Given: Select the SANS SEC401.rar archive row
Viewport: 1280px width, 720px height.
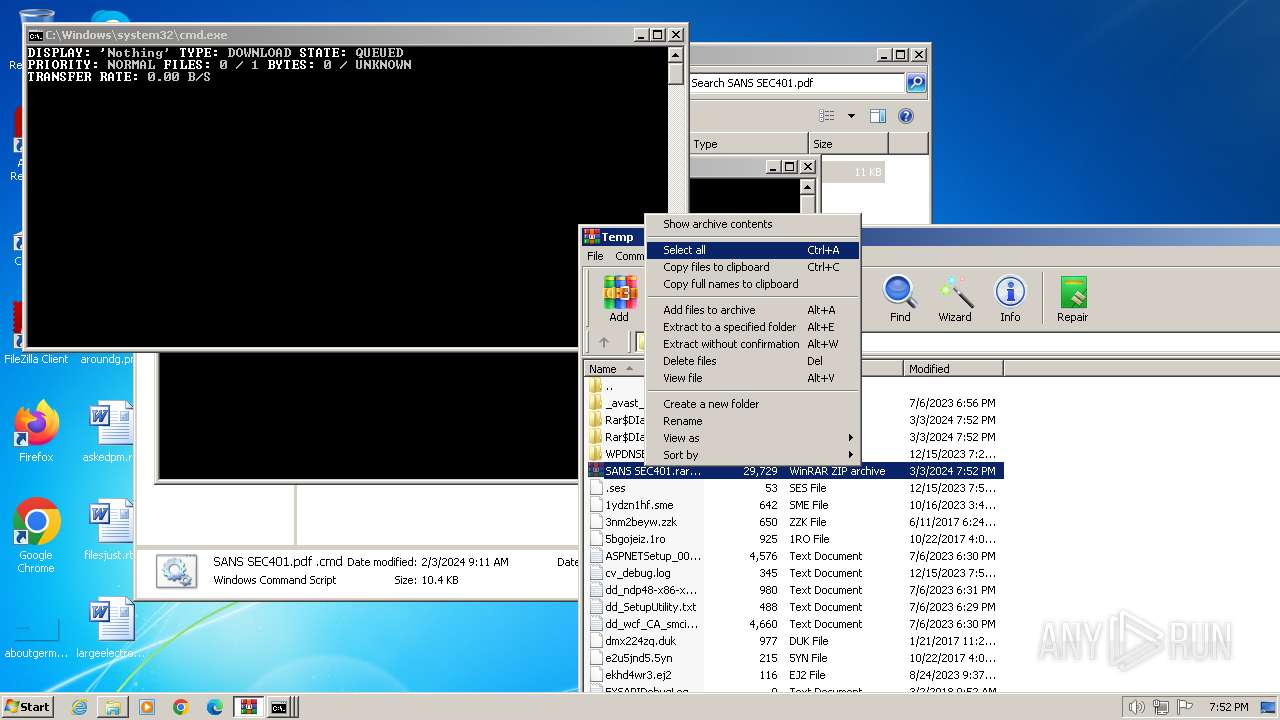Looking at the screenshot, I should [794, 471].
